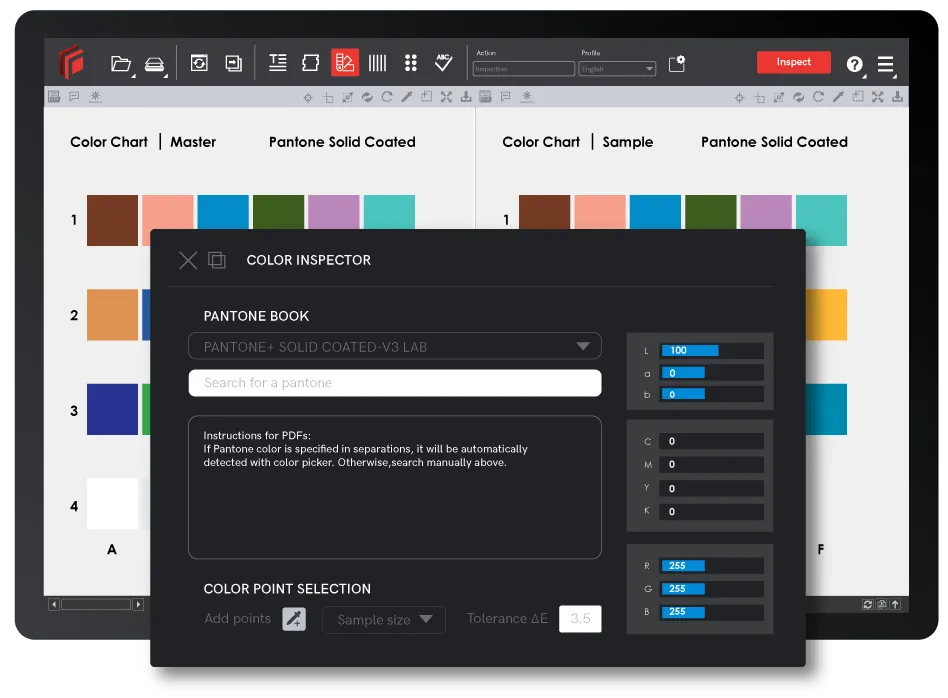This screenshot has width=948, height=698.
Task: Click the K value field
Action: [712, 512]
